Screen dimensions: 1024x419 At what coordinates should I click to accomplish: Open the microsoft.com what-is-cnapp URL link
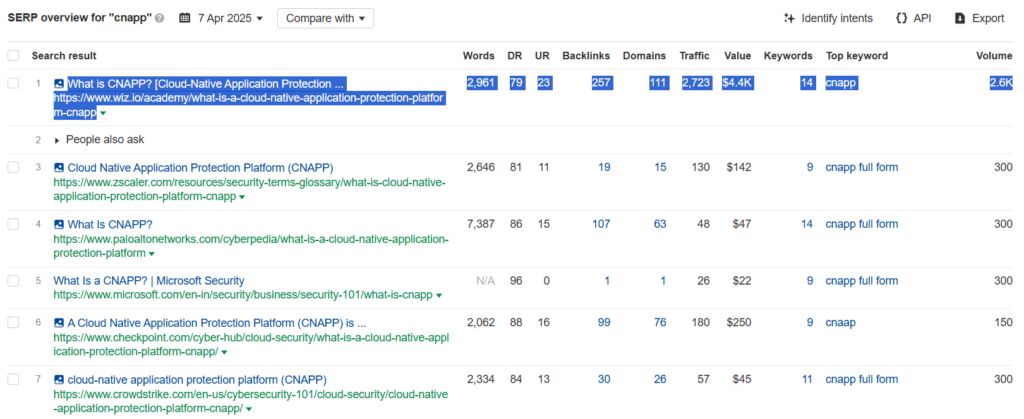[x=243, y=295]
